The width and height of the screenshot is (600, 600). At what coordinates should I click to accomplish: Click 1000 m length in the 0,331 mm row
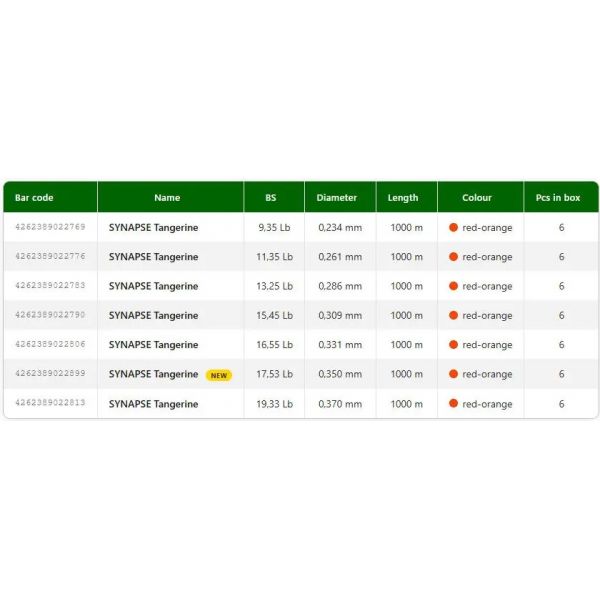pos(407,345)
